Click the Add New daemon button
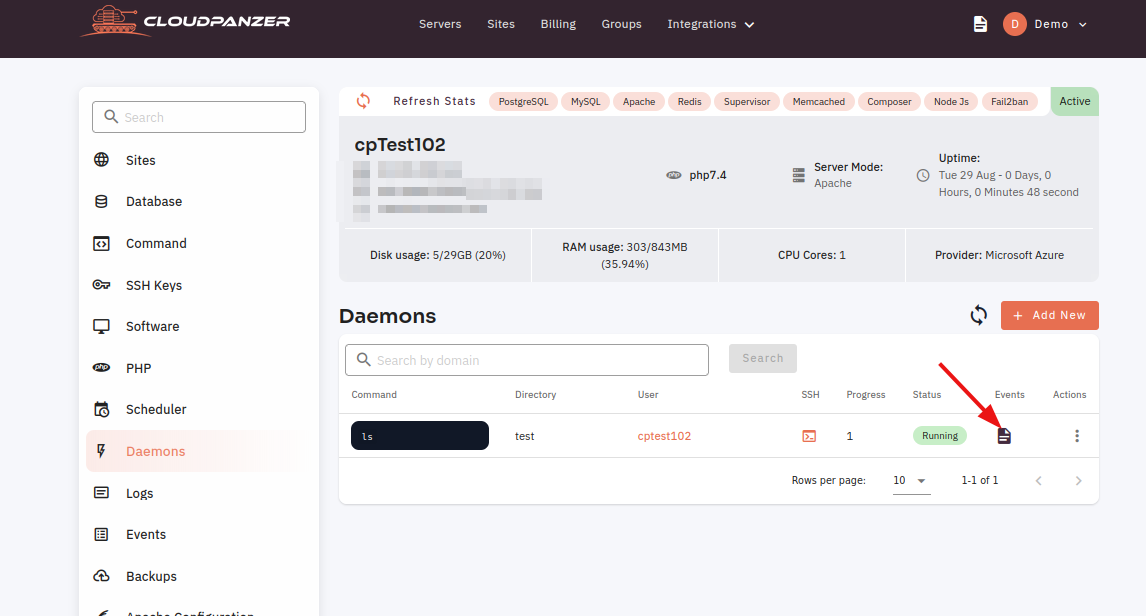1146x616 pixels. coord(1050,315)
